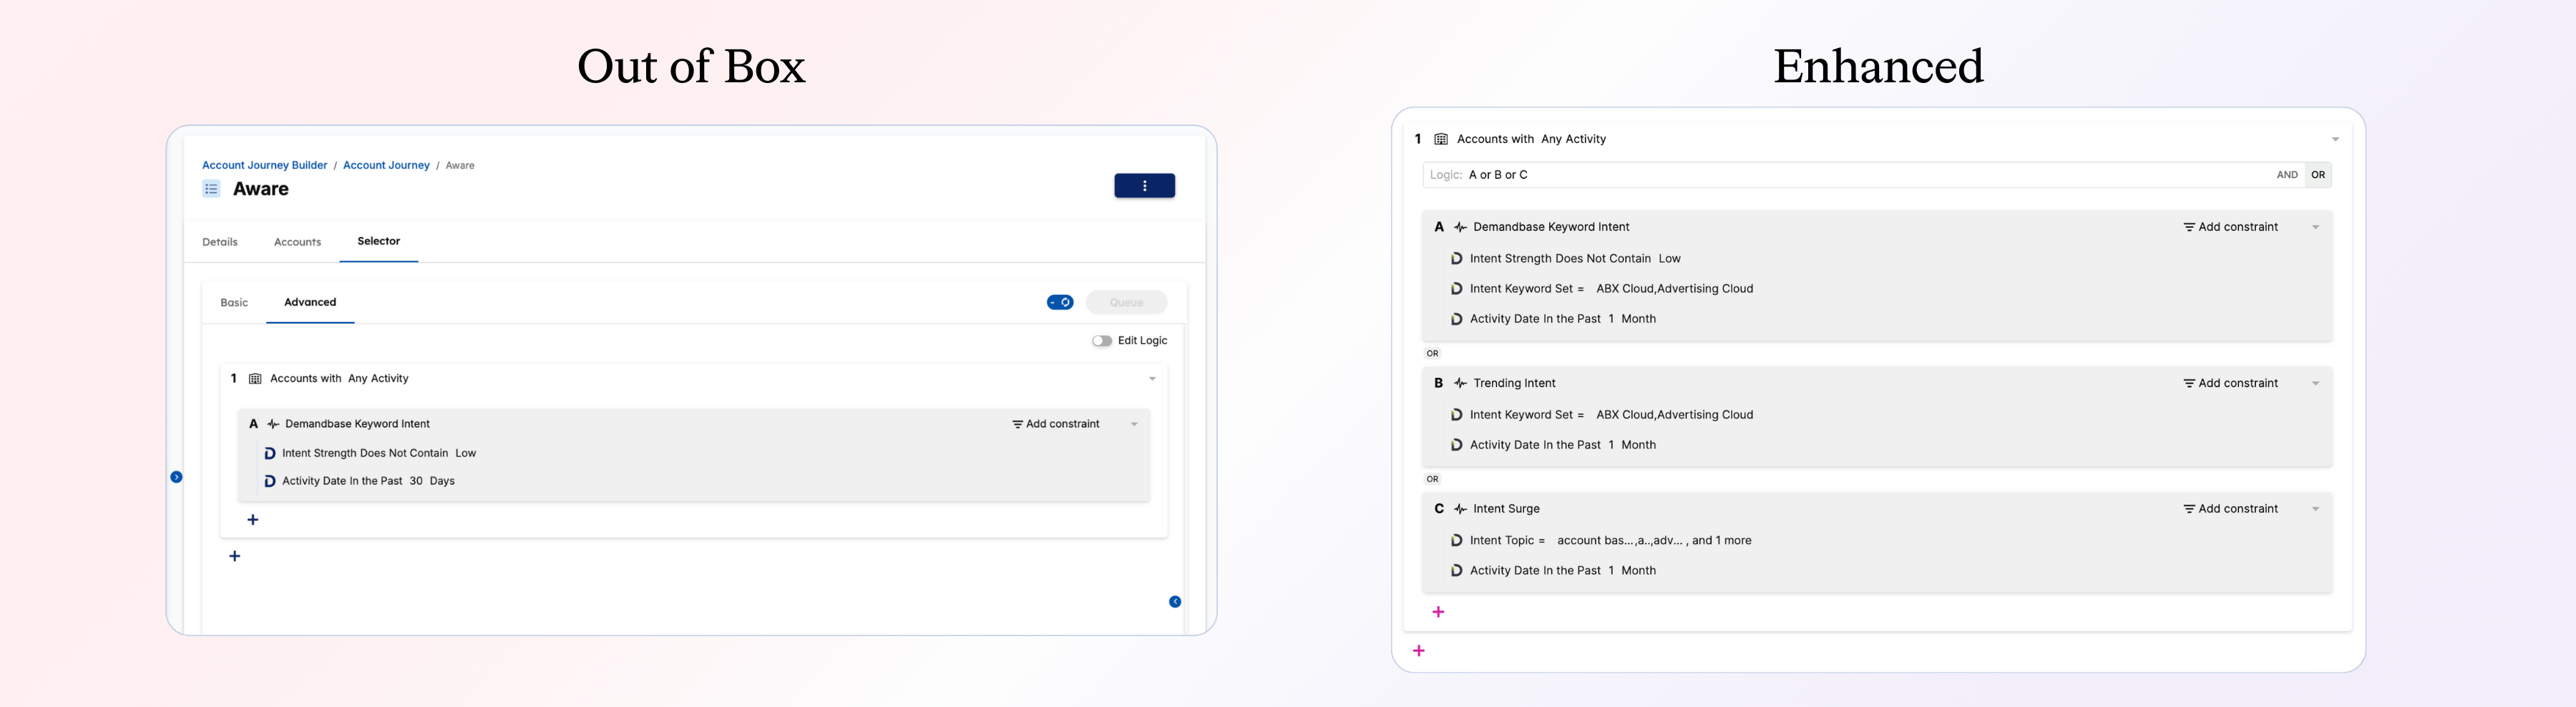
Task: Click the three-dot more options button
Action: 1144,186
